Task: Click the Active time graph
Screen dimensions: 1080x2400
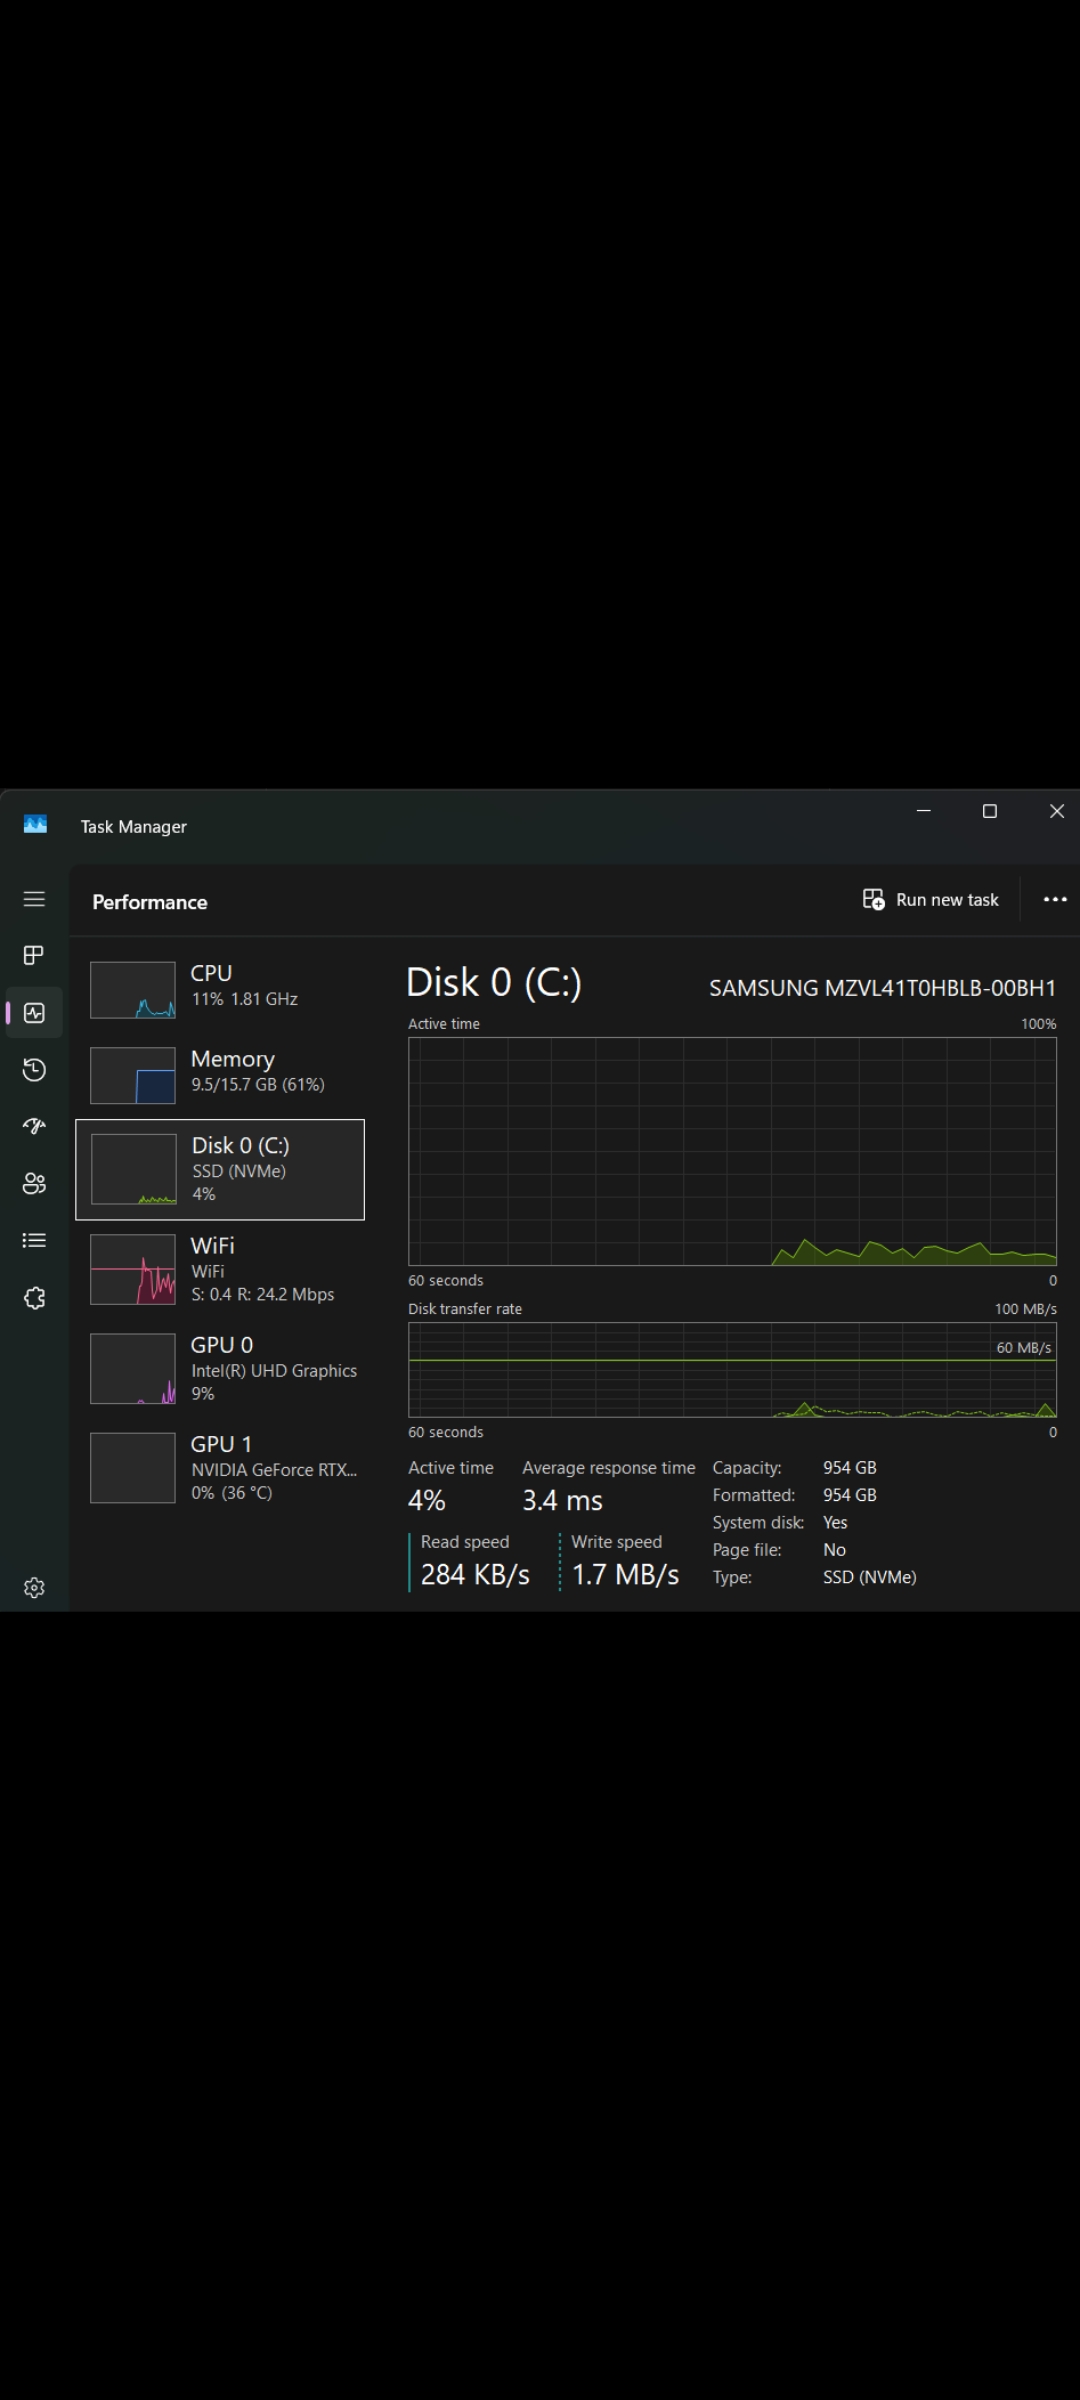Action: tap(732, 1151)
